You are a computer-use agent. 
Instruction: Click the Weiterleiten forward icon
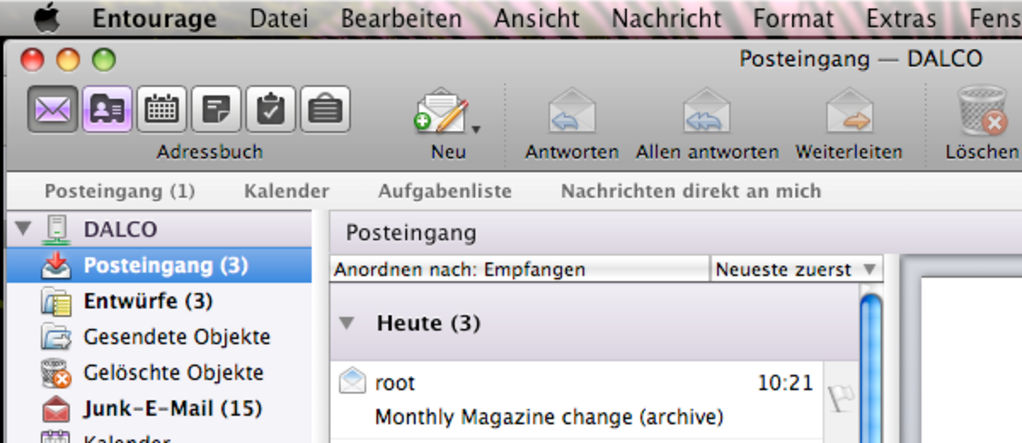pos(849,111)
